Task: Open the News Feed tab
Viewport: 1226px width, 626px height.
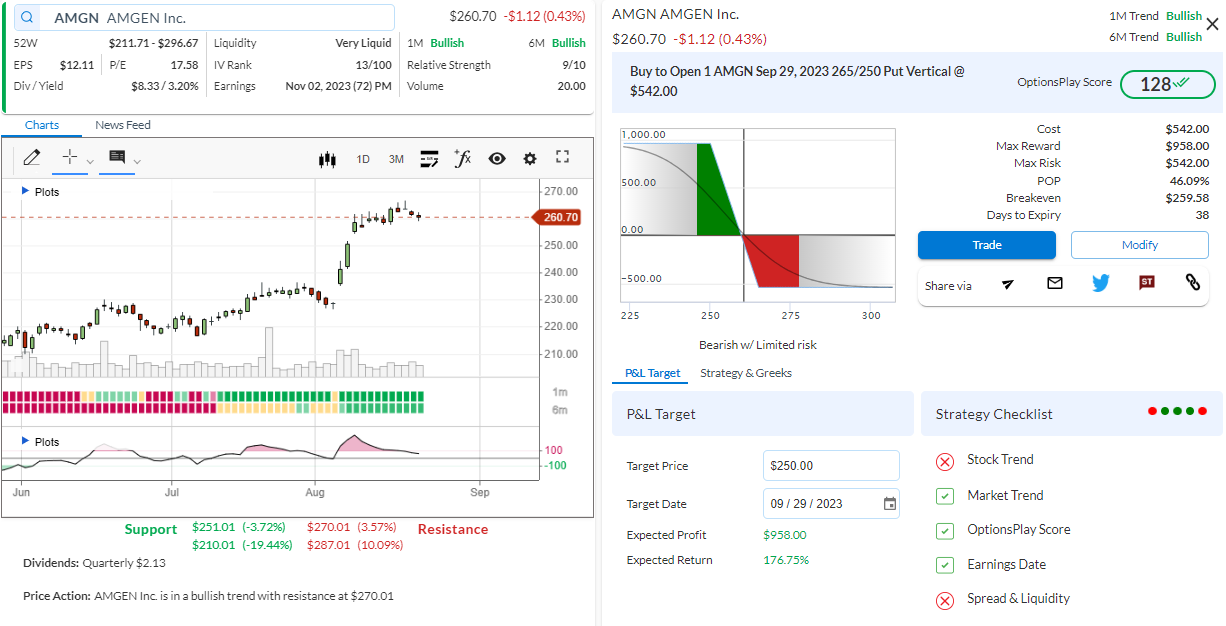Action: [x=123, y=125]
